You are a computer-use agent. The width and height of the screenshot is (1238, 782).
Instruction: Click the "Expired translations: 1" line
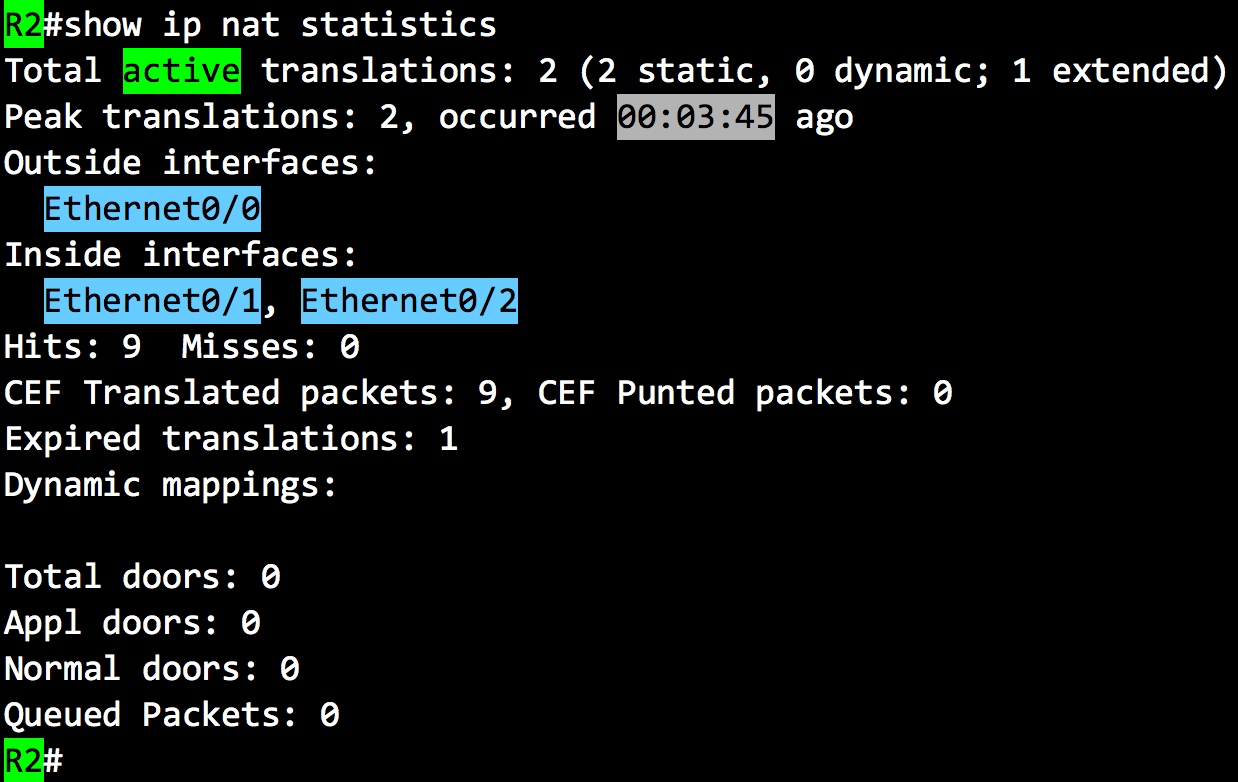pyautogui.click(x=230, y=439)
